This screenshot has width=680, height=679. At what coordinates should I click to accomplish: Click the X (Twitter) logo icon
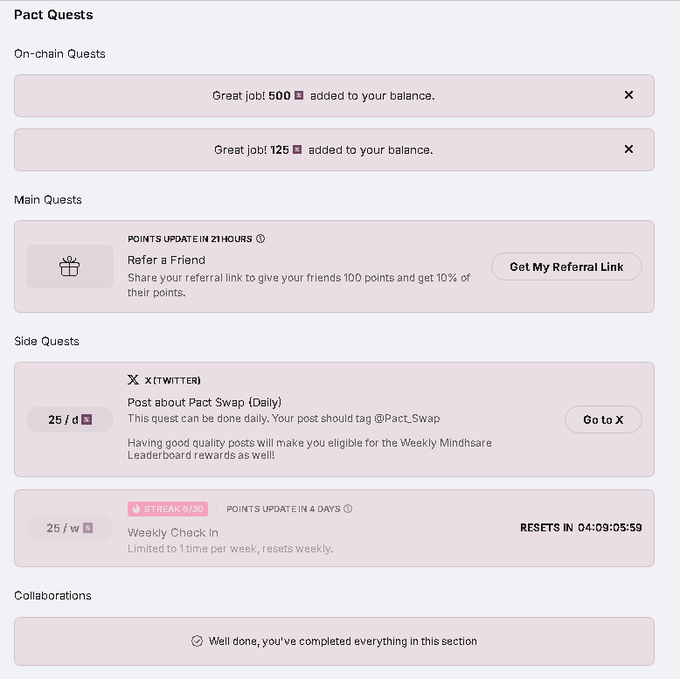(x=133, y=380)
